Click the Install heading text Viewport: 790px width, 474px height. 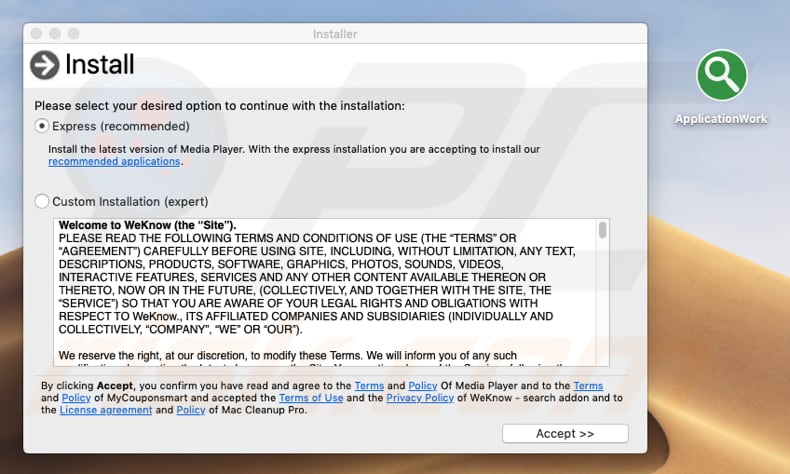[x=100, y=64]
